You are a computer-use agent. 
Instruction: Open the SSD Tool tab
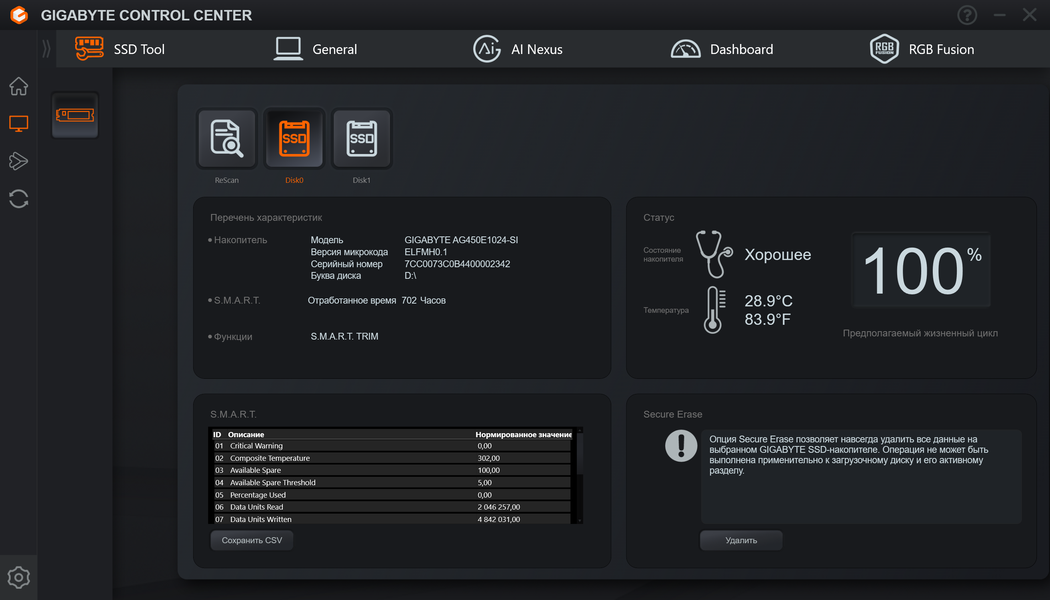(x=121, y=49)
